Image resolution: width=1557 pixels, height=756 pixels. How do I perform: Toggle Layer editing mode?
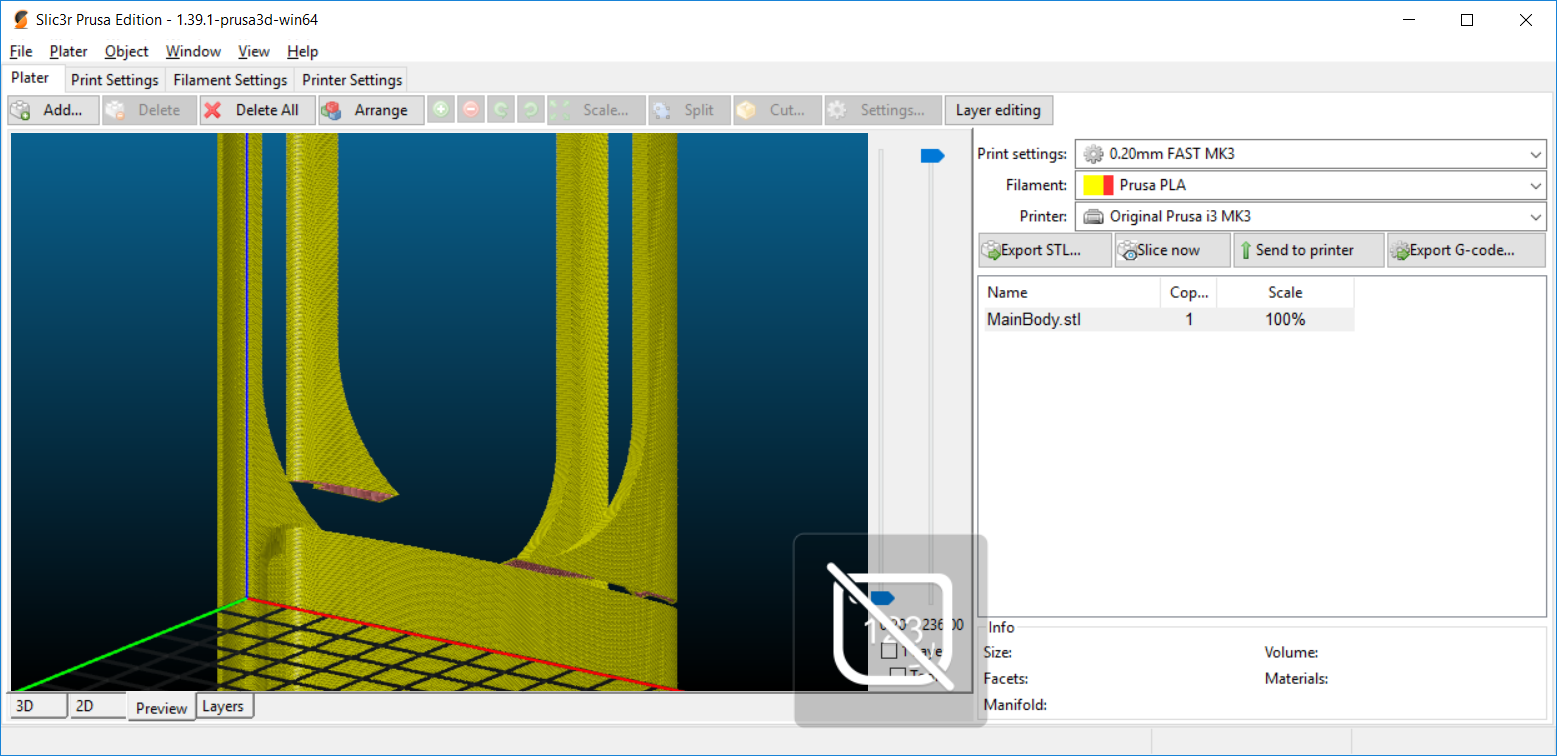pos(998,110)
